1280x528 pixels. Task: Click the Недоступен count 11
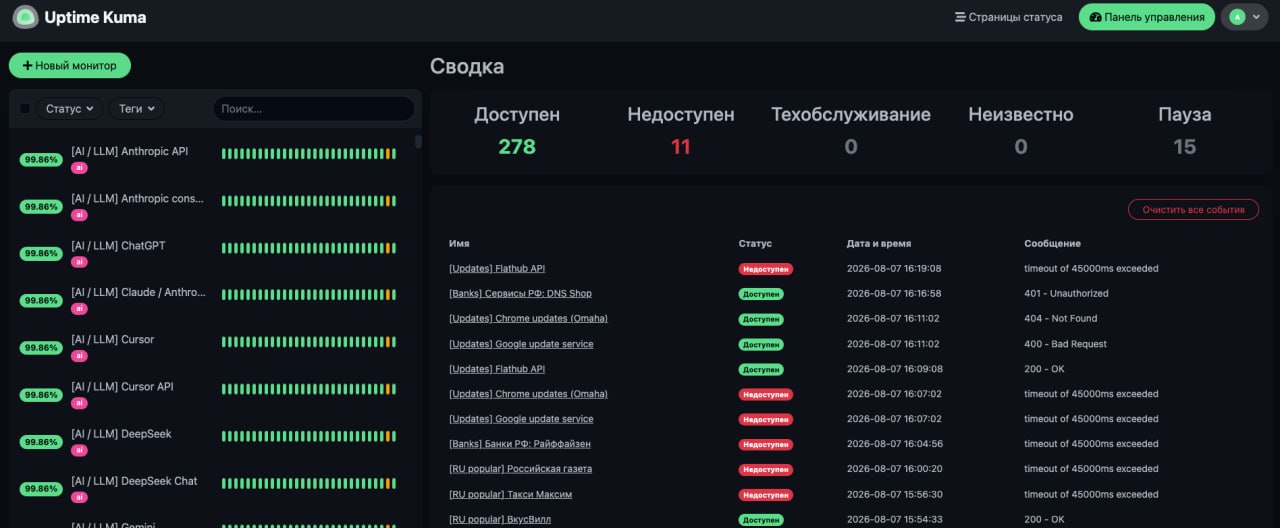tap(681, 147)
